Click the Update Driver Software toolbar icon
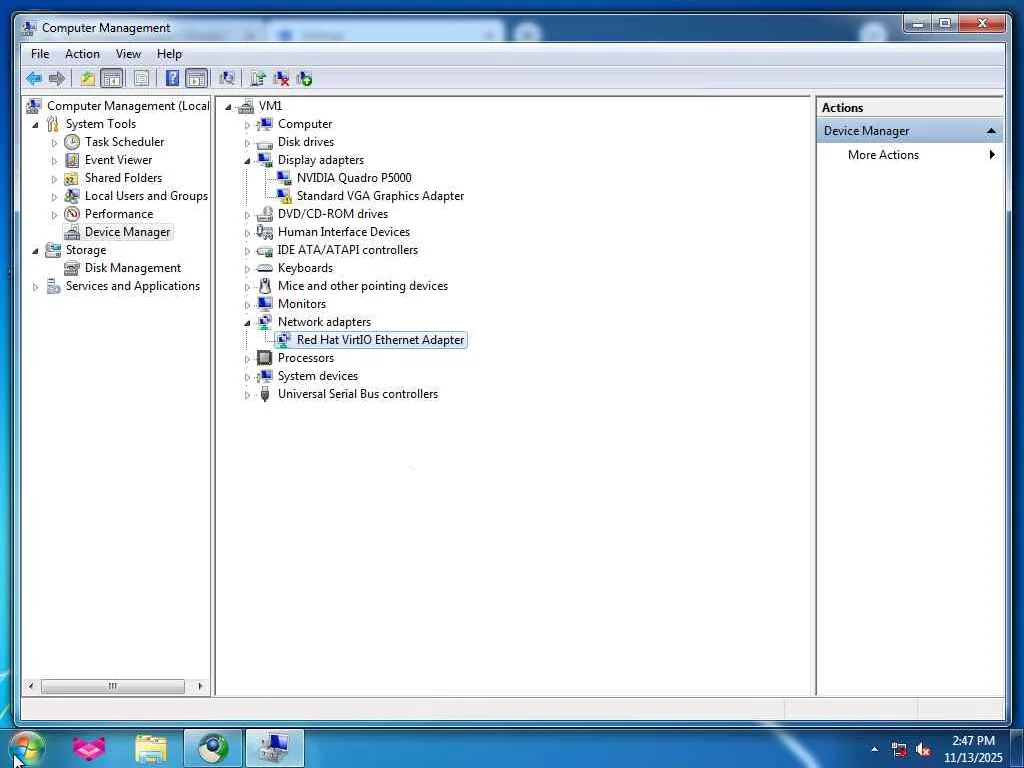The width and height of the screenshot is (1024, 768). (x=258, y=79)
